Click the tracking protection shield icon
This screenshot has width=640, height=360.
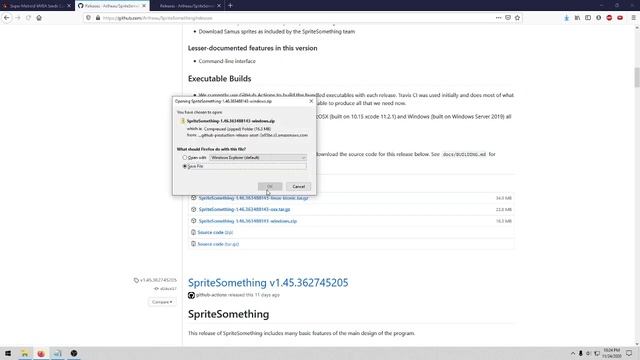pos(89,18)
